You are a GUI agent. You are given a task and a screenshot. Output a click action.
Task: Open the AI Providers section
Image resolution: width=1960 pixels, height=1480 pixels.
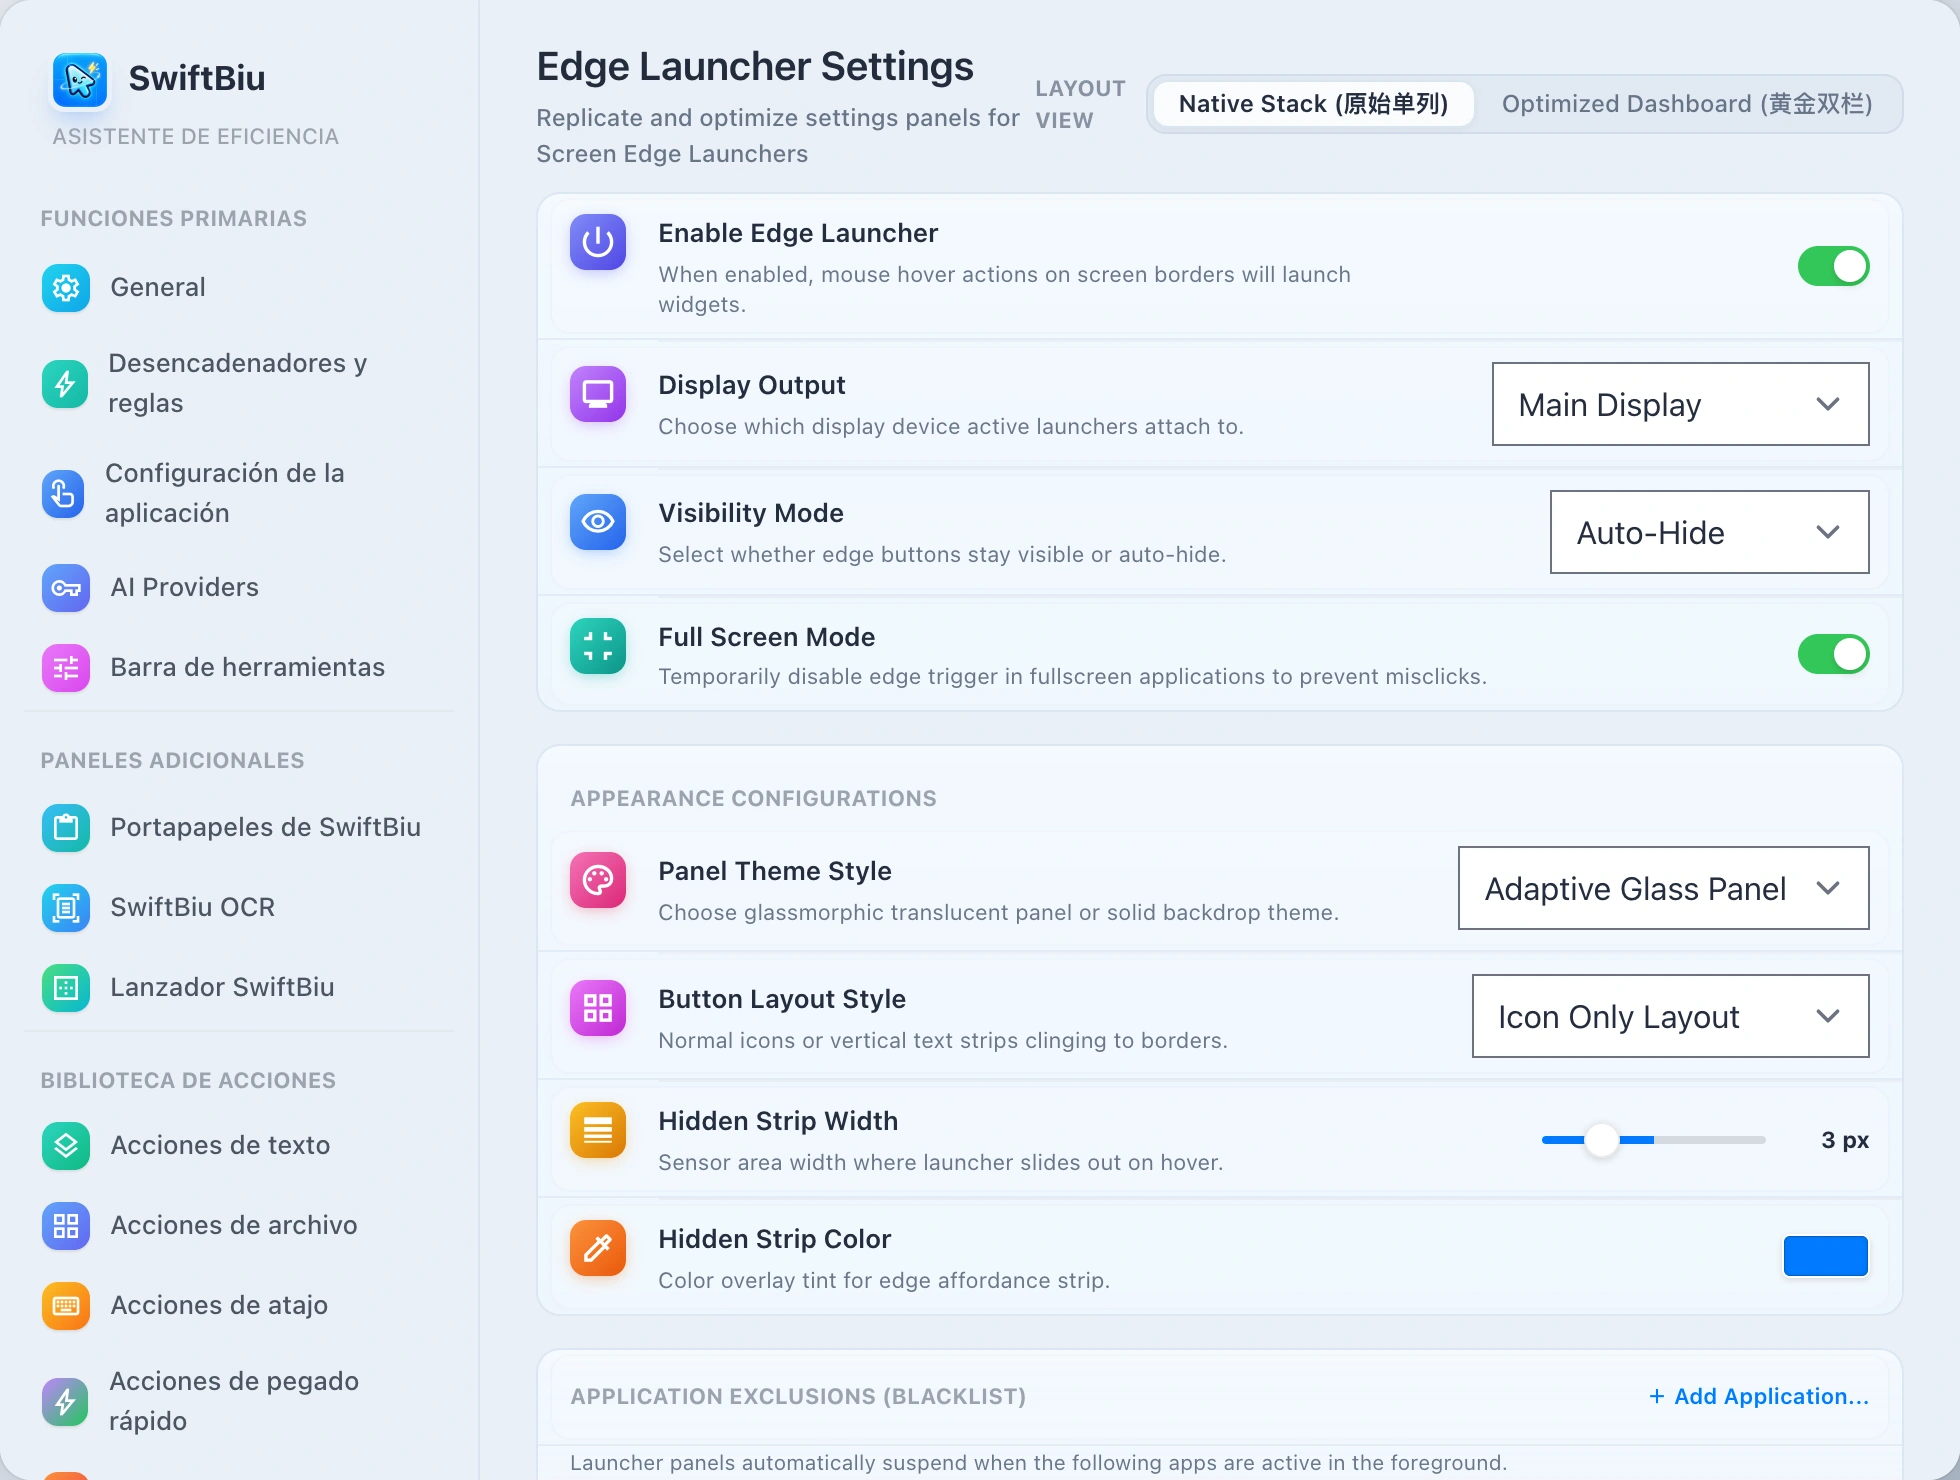click(x=240, y=588)
